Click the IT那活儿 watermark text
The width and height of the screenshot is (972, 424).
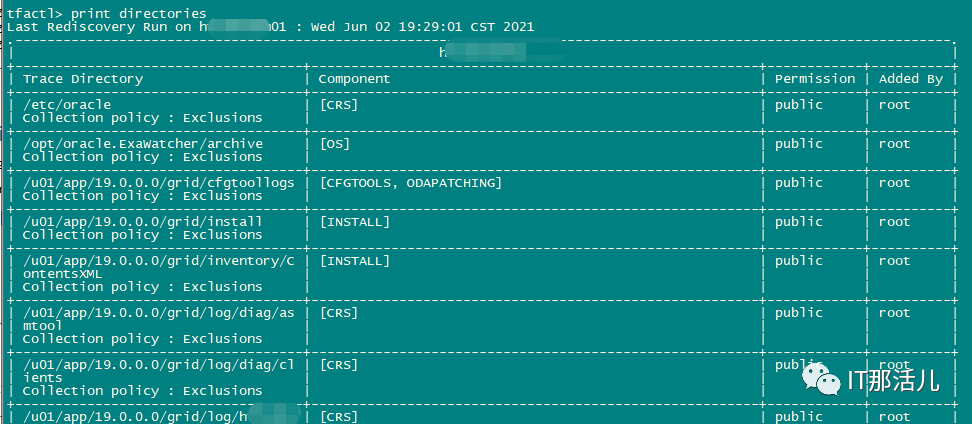(893, 379)
